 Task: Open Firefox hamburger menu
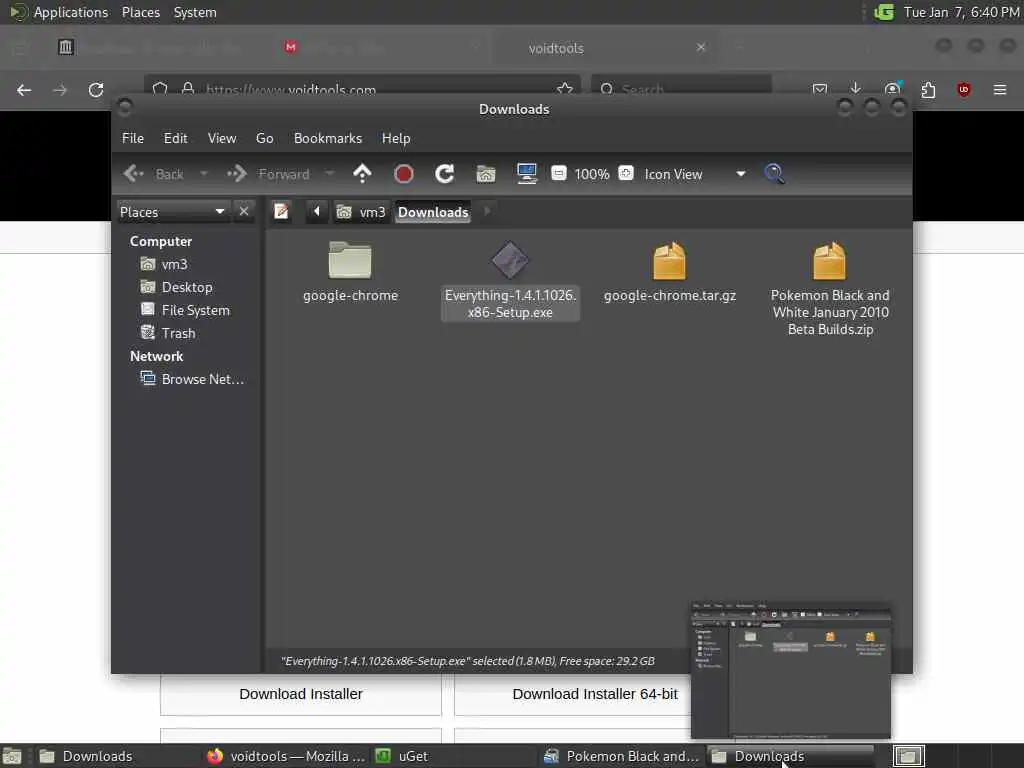click(x=1000, y=89)
